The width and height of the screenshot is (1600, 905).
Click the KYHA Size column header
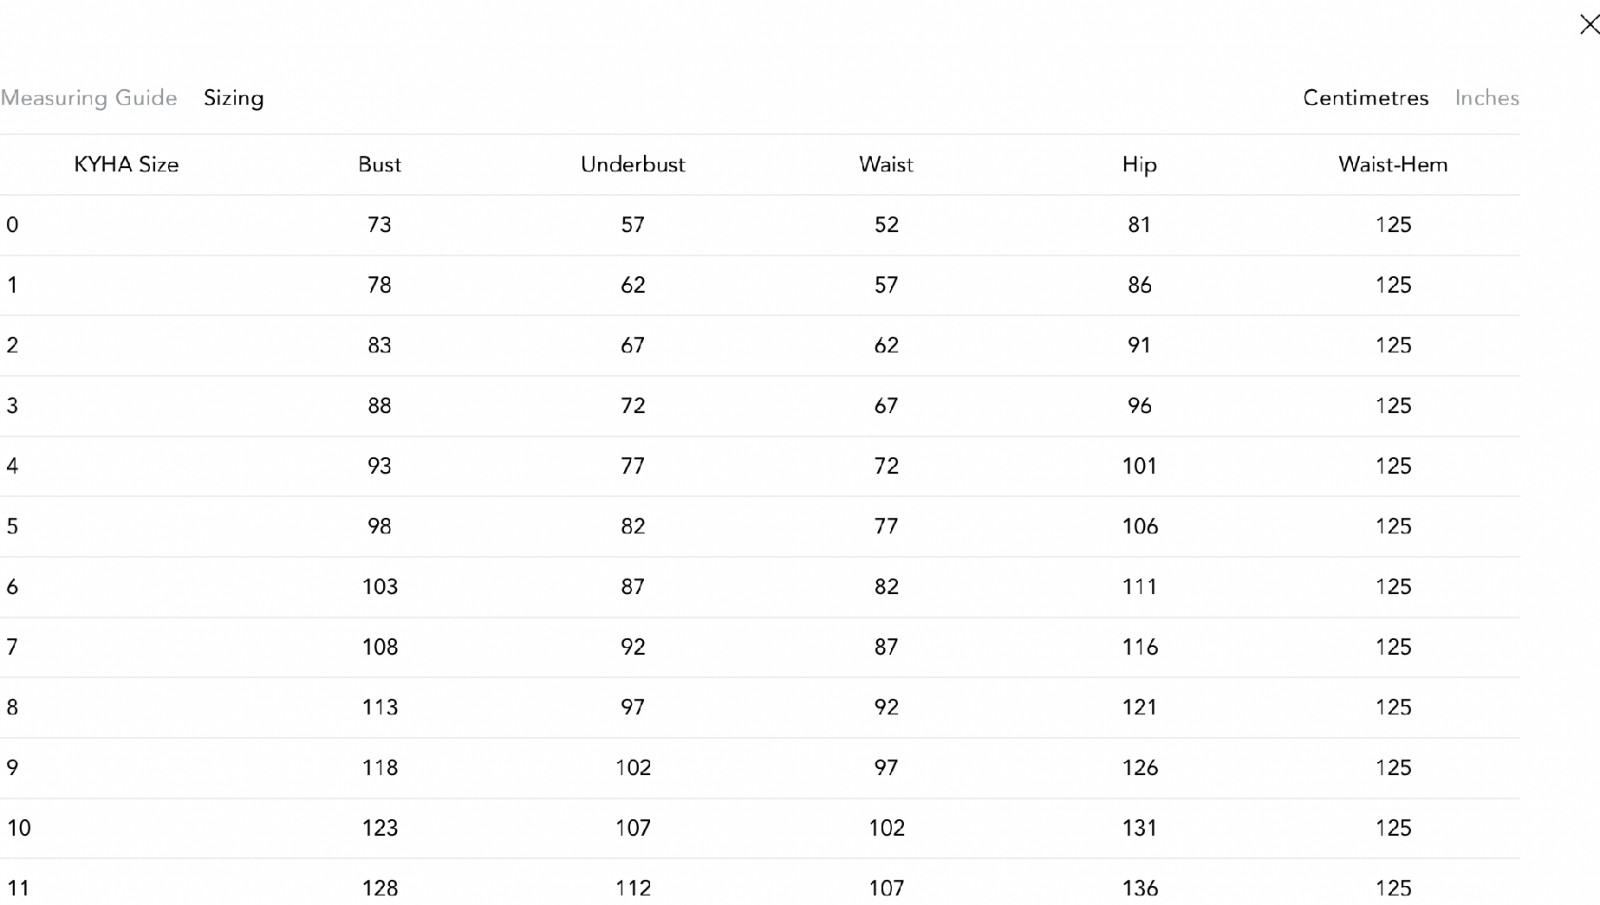(126, 165)
